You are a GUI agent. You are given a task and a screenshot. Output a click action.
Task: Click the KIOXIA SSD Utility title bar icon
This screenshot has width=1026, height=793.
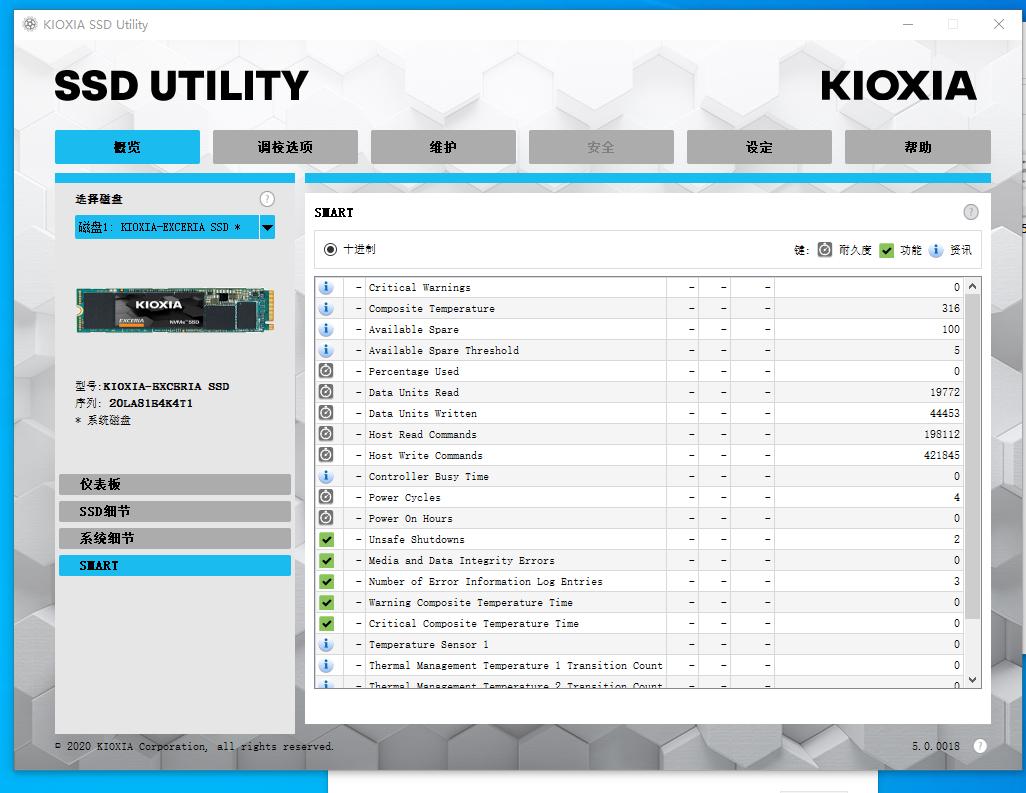click(x=30, y=24)
